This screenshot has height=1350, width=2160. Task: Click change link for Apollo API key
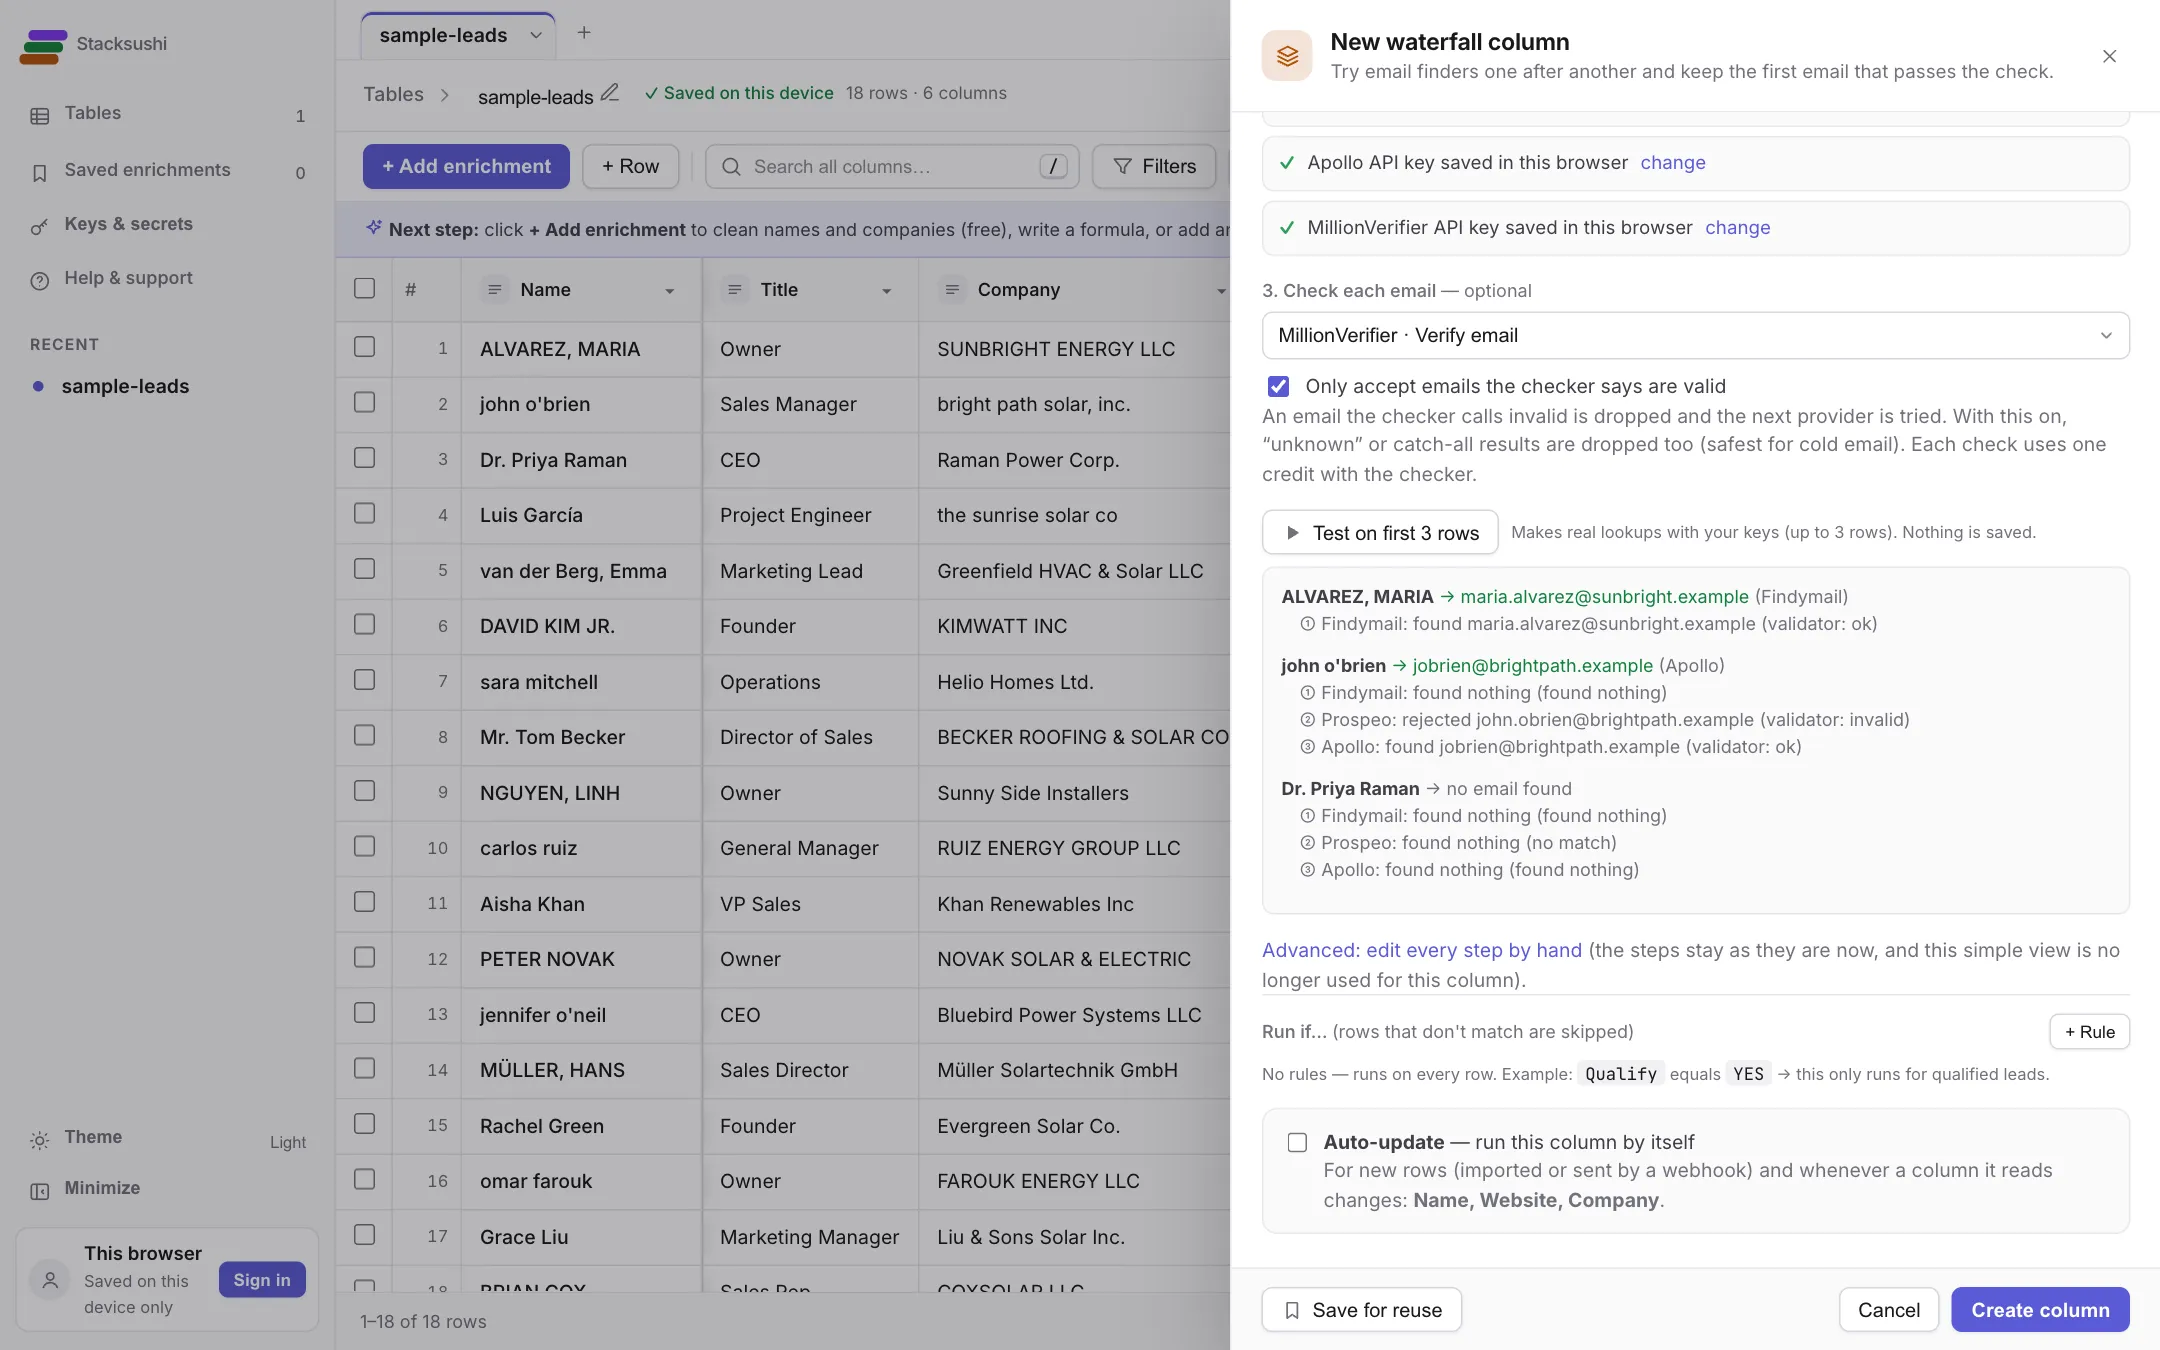click(x=1673, y=163)
